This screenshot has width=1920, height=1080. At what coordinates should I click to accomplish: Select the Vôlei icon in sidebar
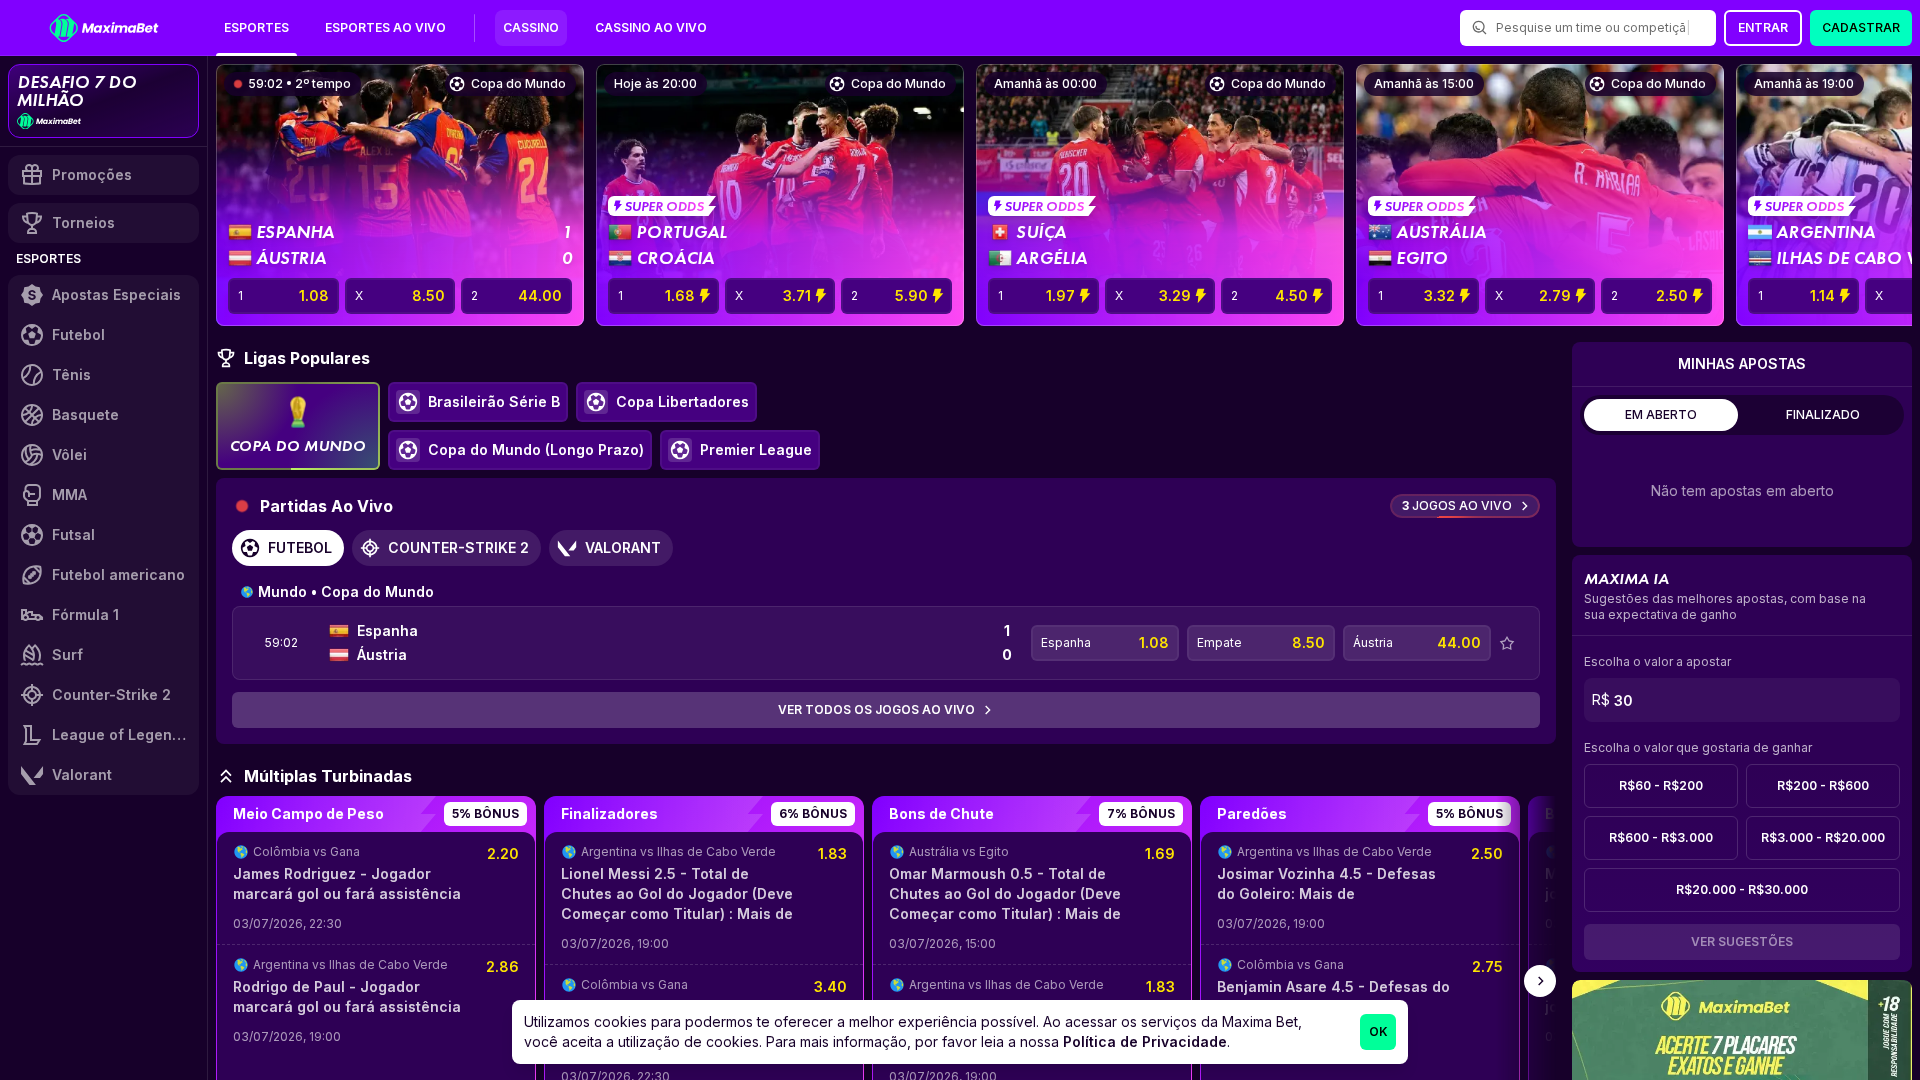(32, 455)
